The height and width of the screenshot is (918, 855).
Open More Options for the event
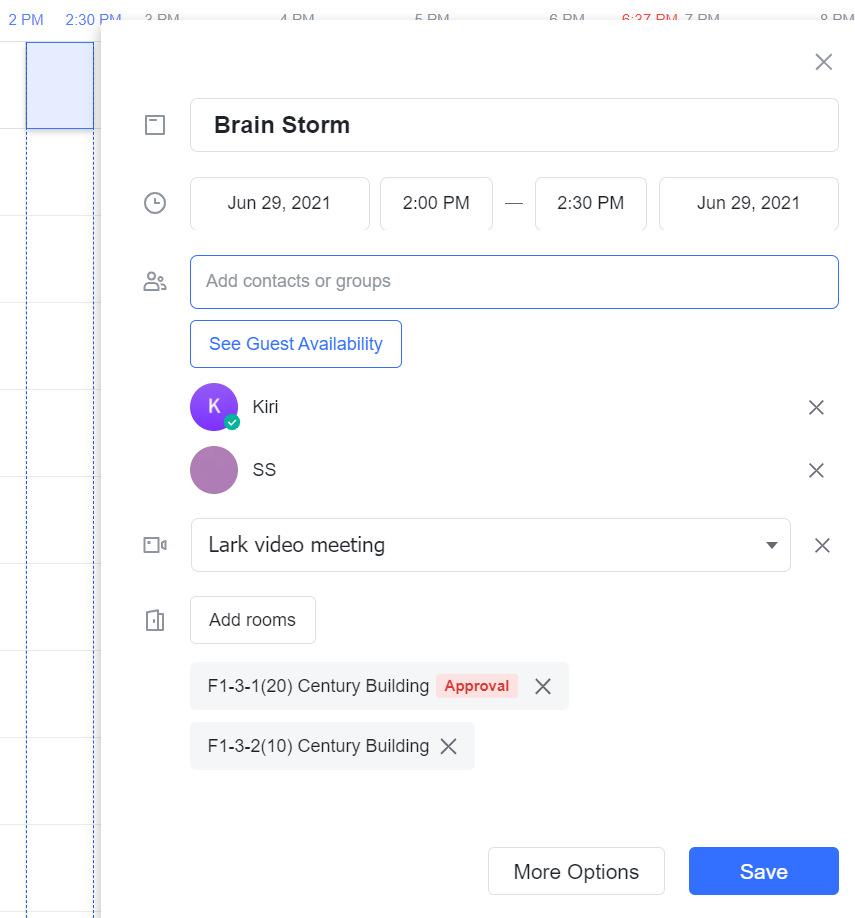click(x=576, y=871)
